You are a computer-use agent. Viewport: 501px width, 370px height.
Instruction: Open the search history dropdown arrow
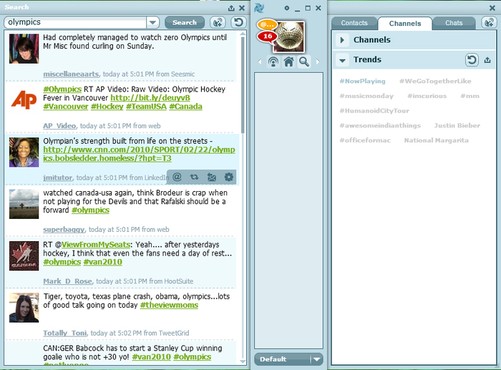click(153, 22)
